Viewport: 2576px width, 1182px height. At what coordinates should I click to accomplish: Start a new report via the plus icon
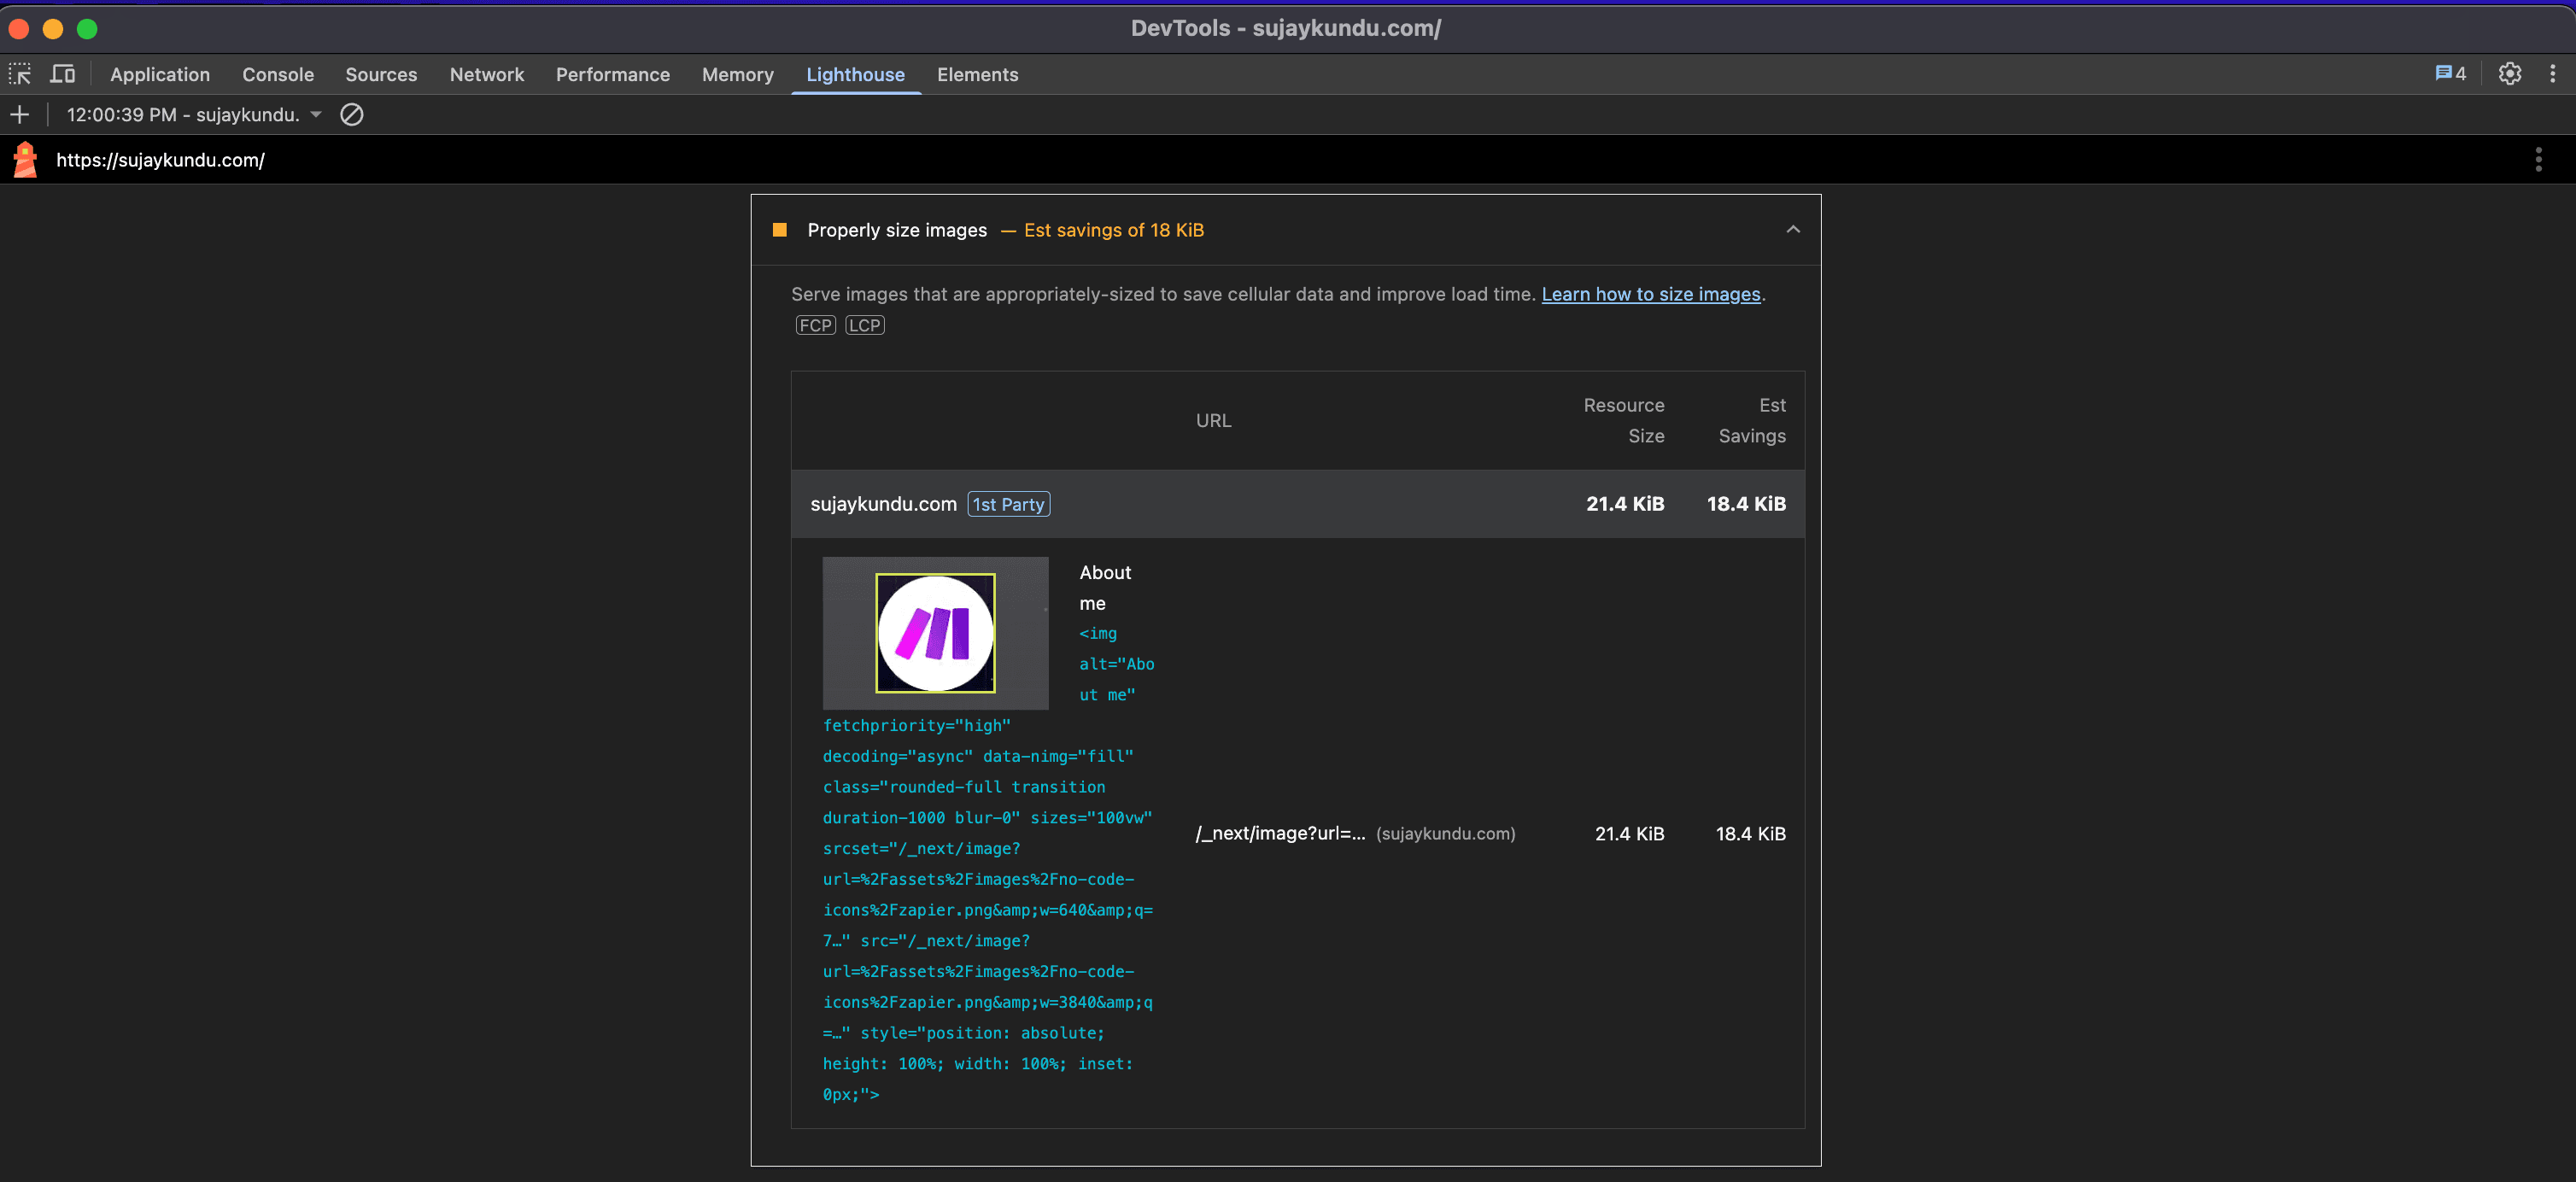pyautogui.click(x=19, y=114)
